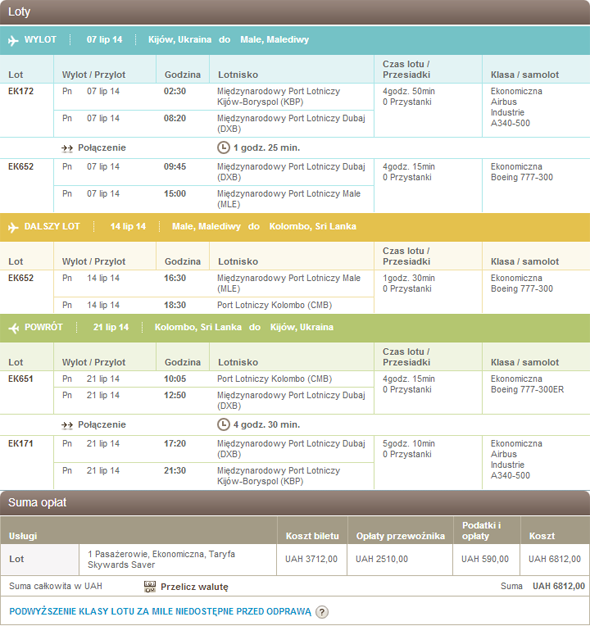Click the plane icon beside DALSZY LOT
This screenshot has height=626, width=590.
tap(13, 227)
